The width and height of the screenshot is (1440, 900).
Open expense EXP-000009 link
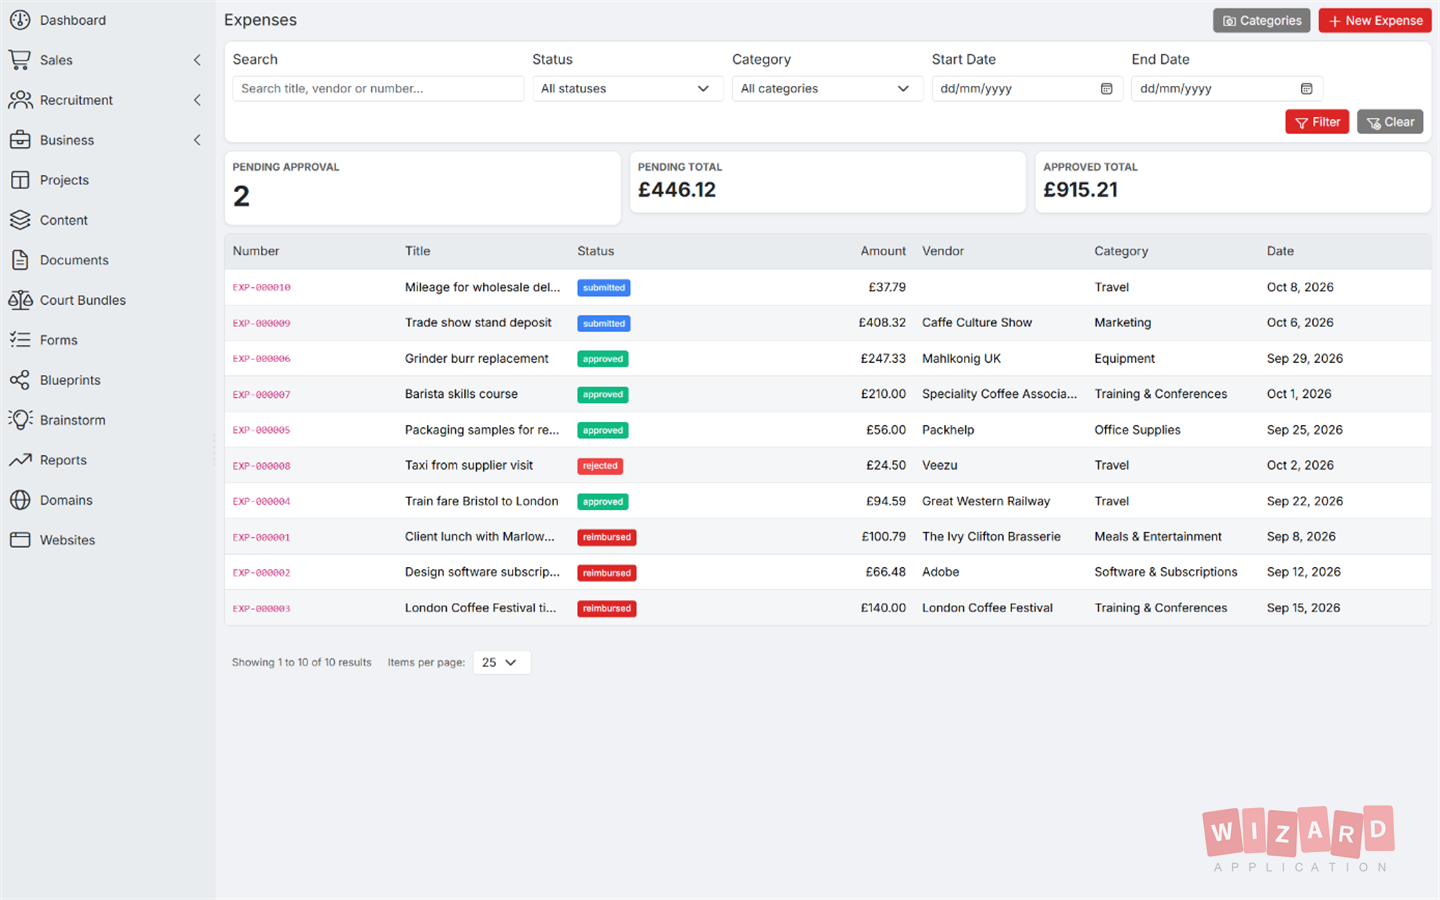262,323
